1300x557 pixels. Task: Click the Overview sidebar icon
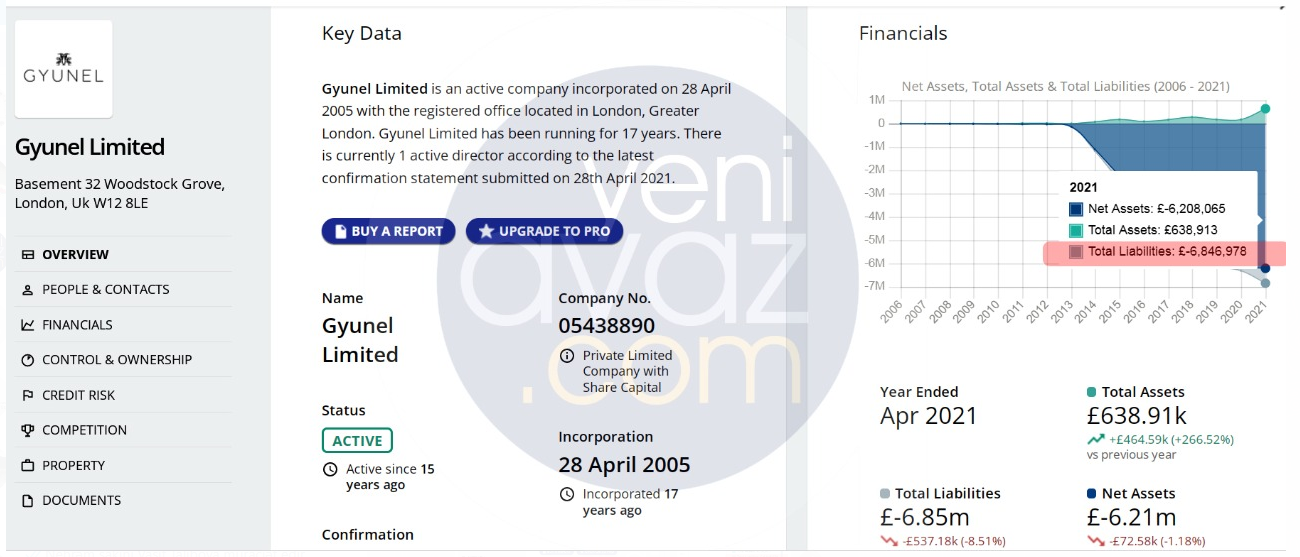tap(27, 254)
